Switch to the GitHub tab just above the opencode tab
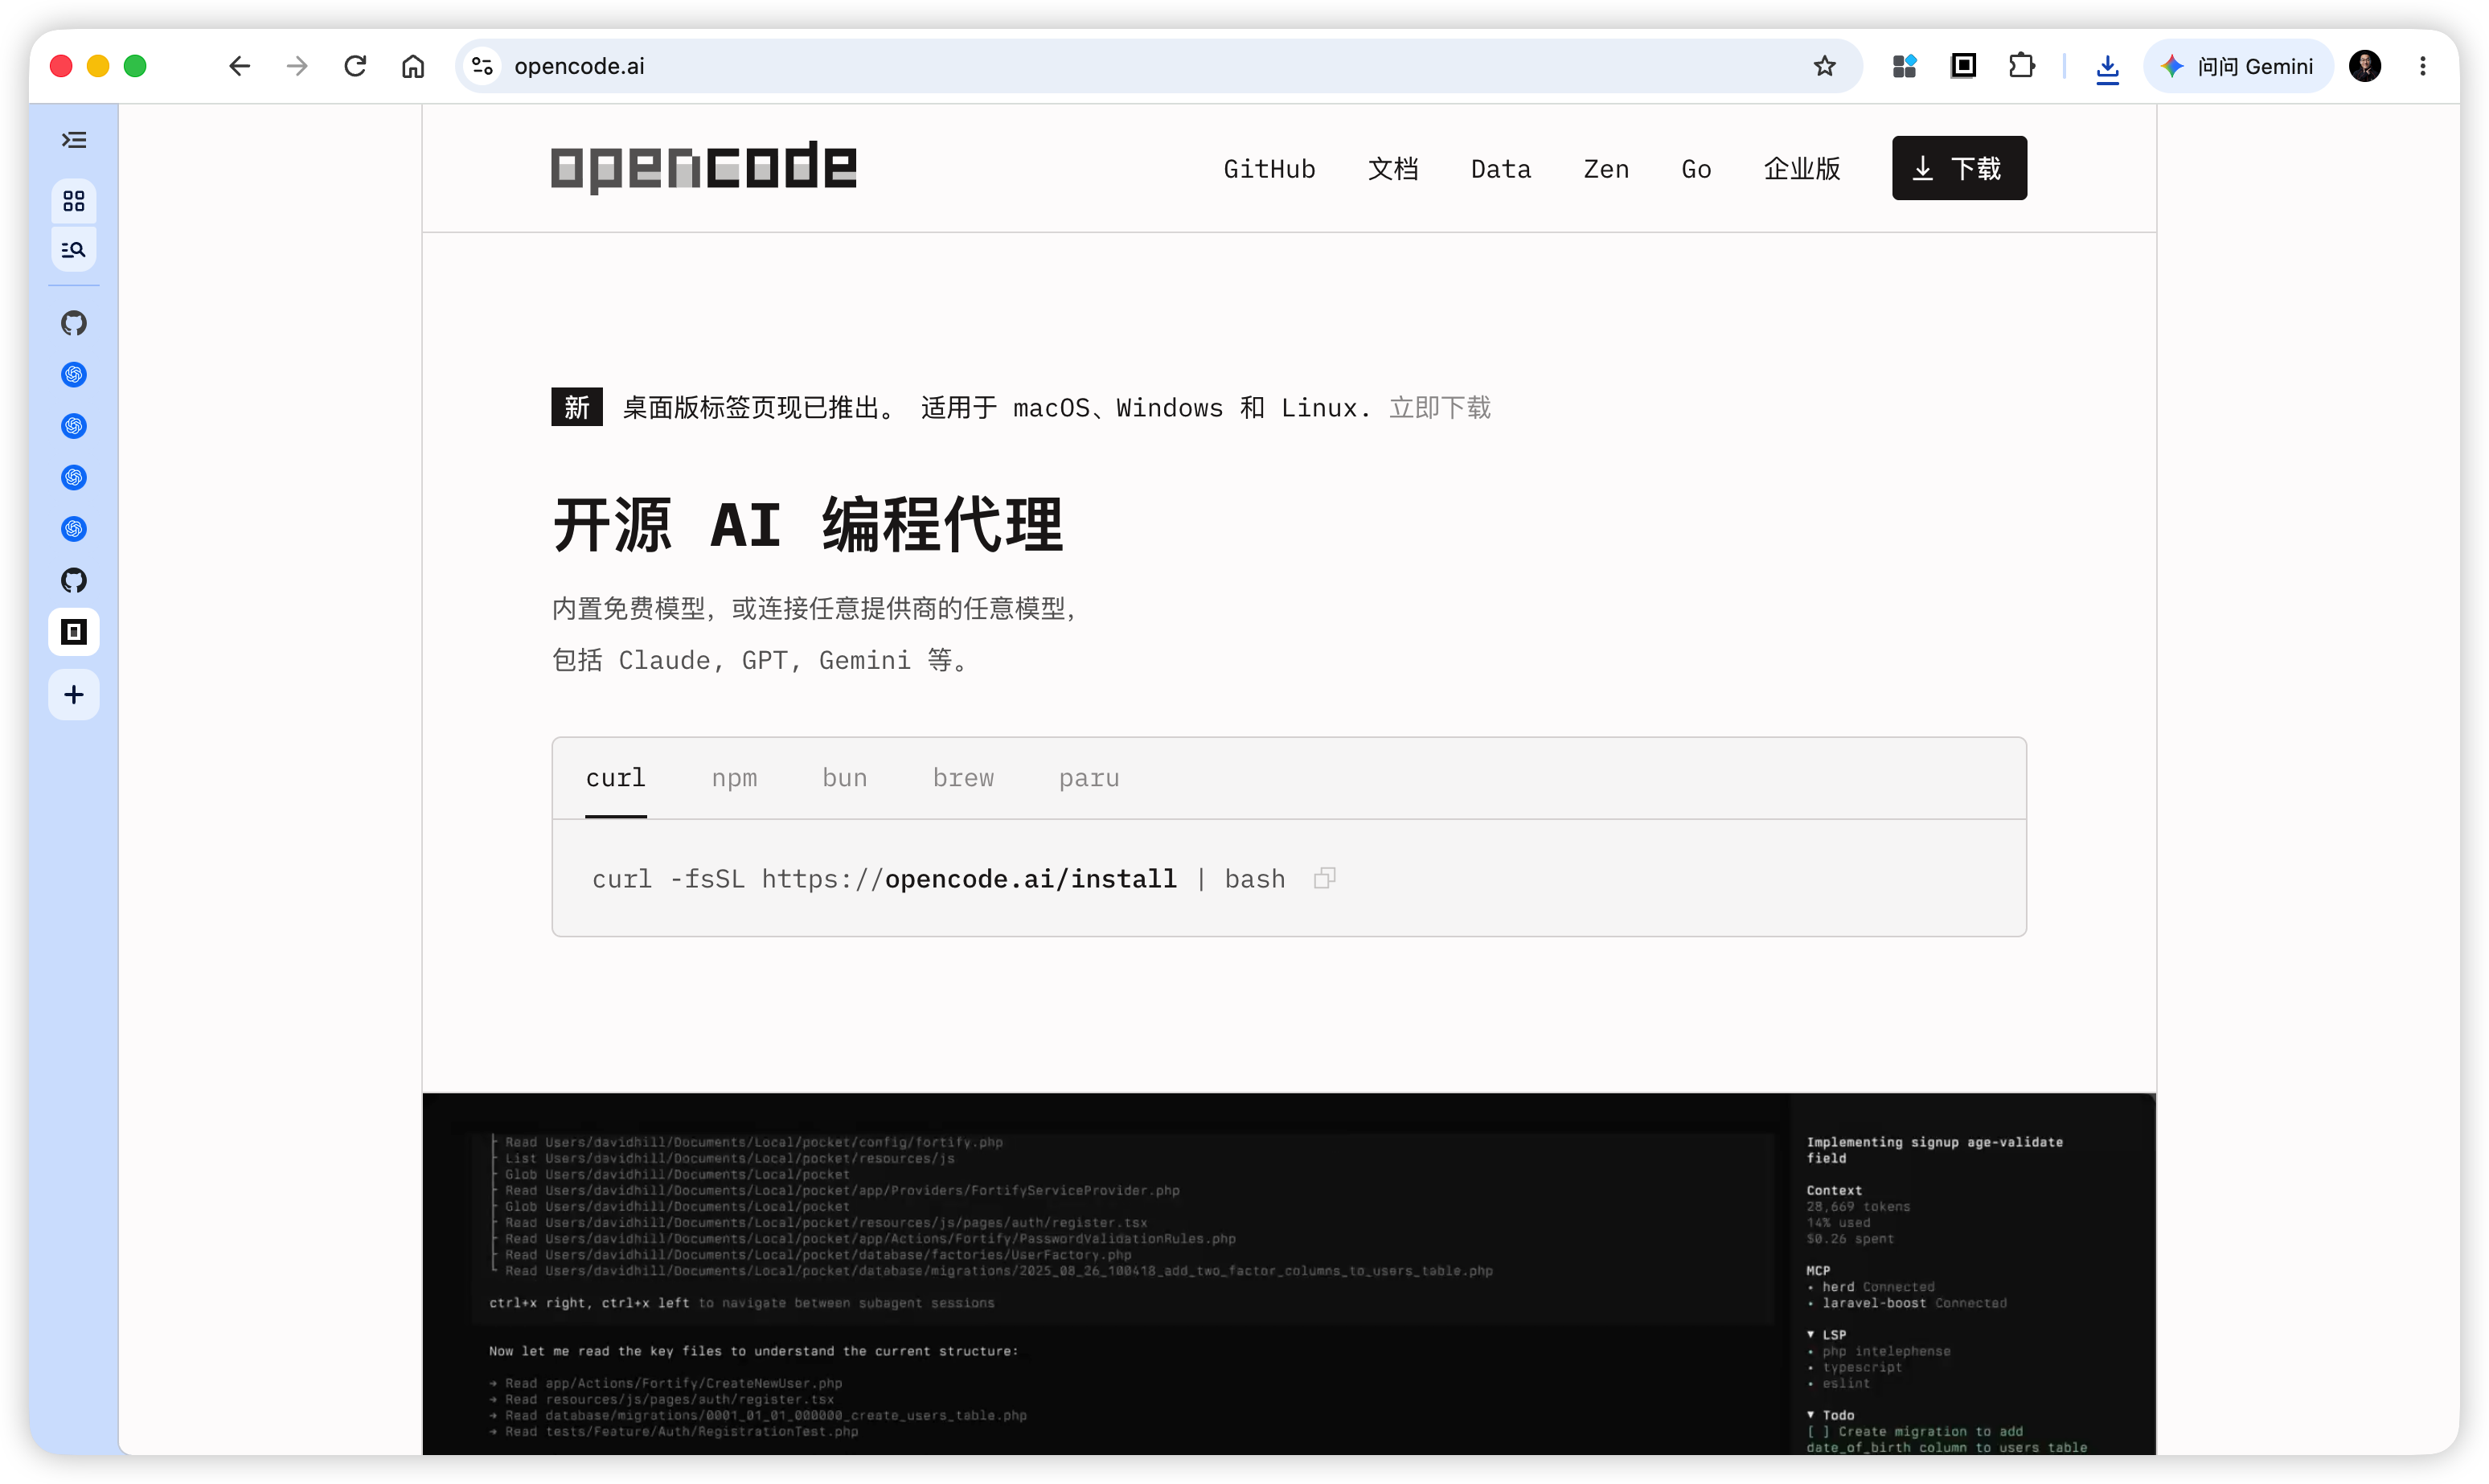The height and width of the screenshot is (1484, 2489). pos(74,580)
